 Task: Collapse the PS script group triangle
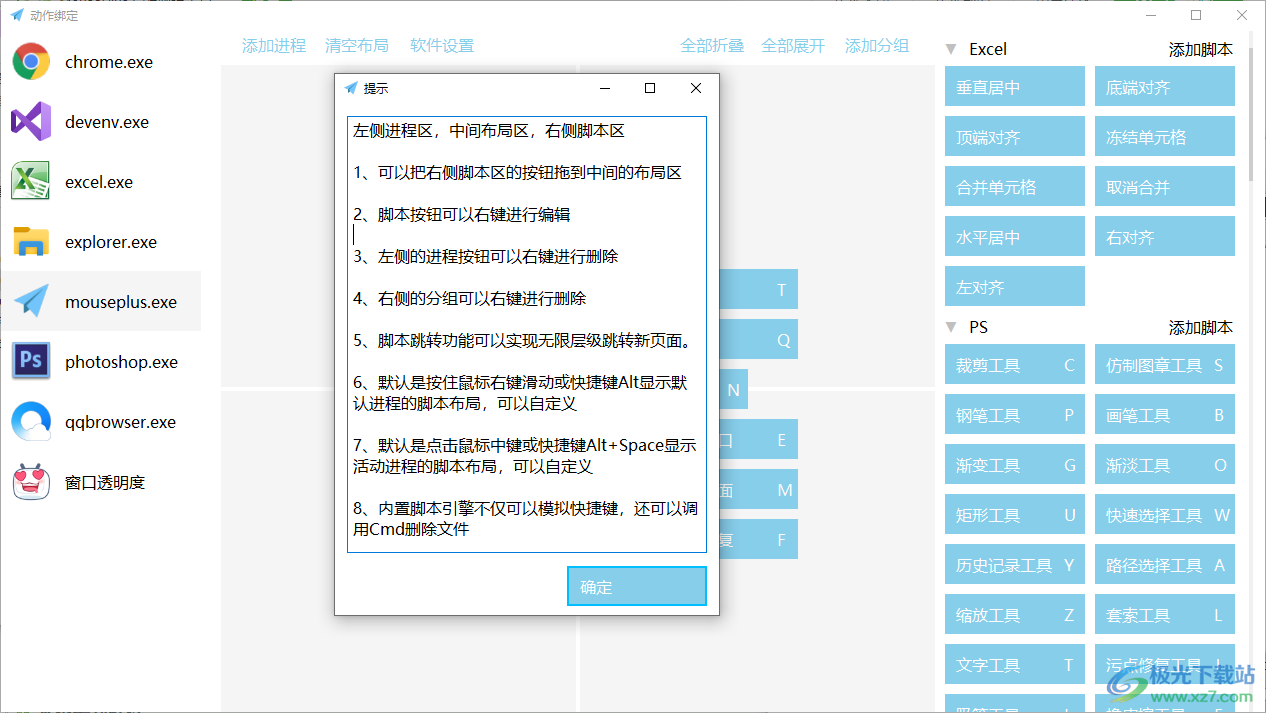(951, 327)
